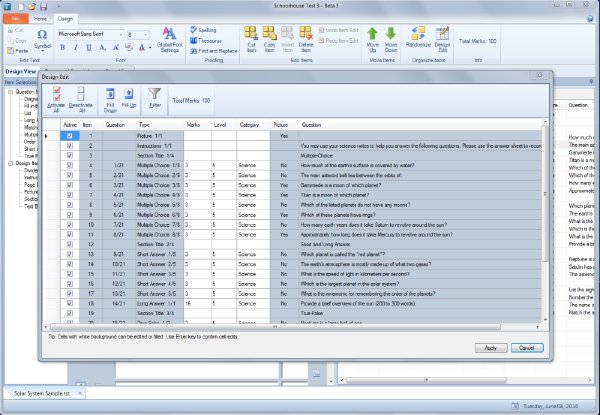Select the Design ribbon tab
This screenshot has height=415, width=600.
click(x=65, y=18)
